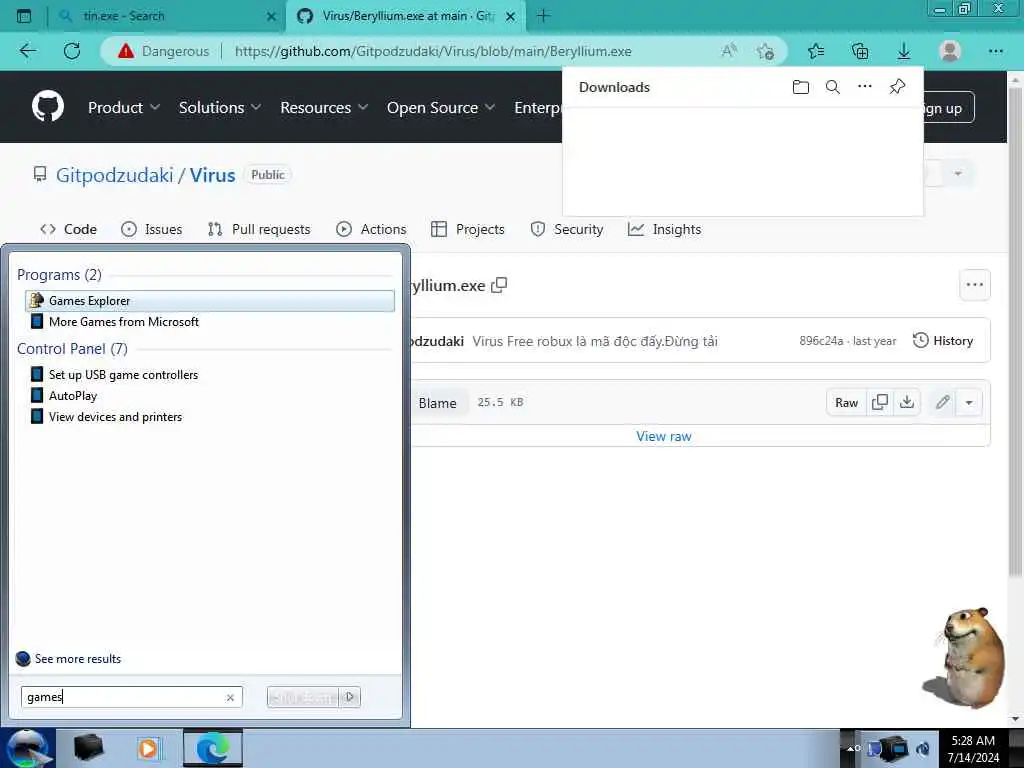
Task: Open media player icon in taskbar
Action: point(149,748)
